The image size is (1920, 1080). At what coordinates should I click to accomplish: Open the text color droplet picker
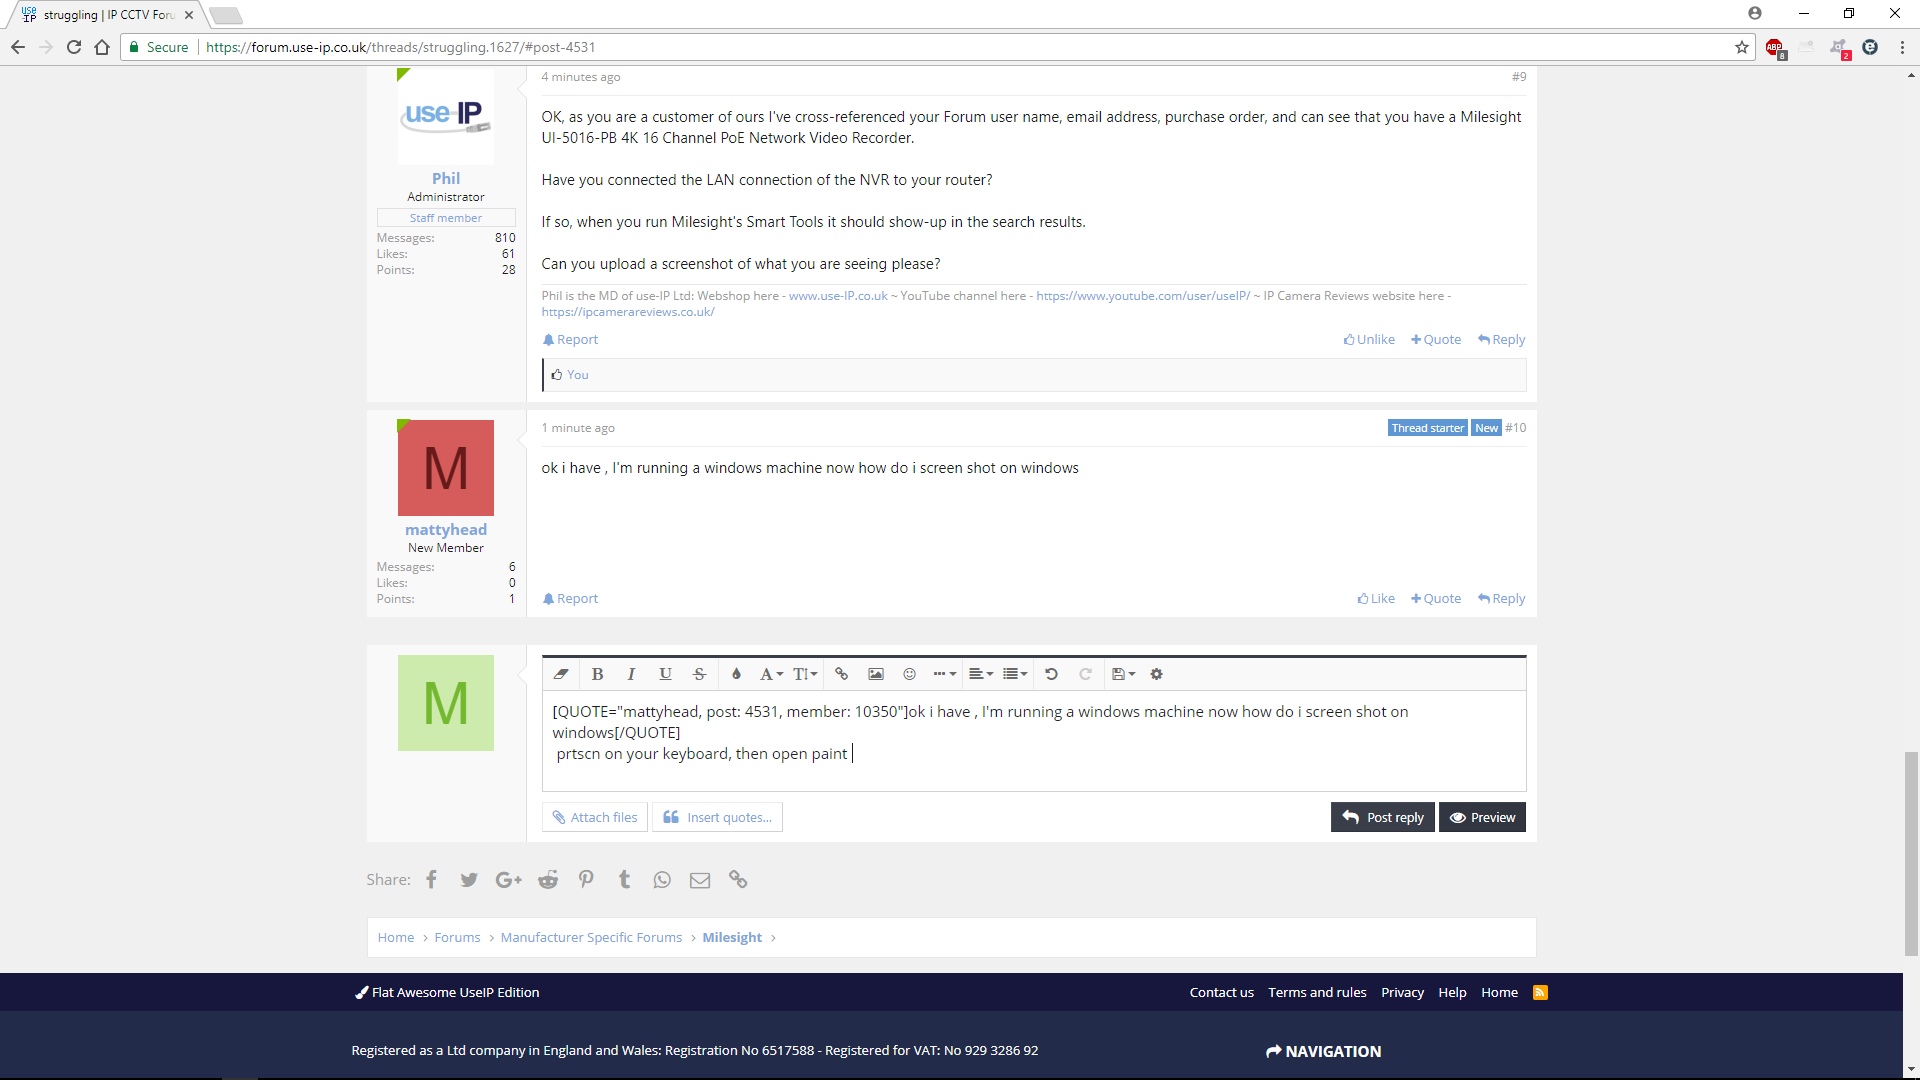[x=736, y=674]
